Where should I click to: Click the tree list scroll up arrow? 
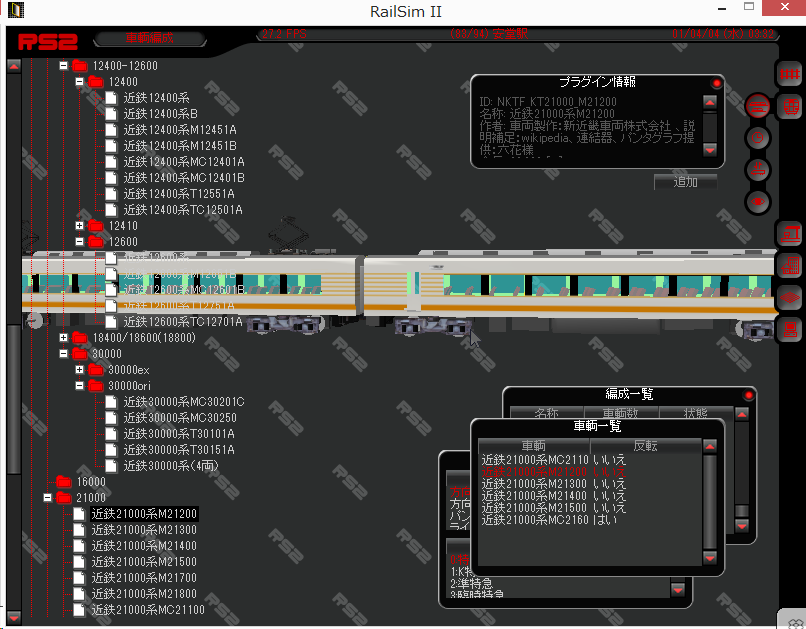[14, 66]
